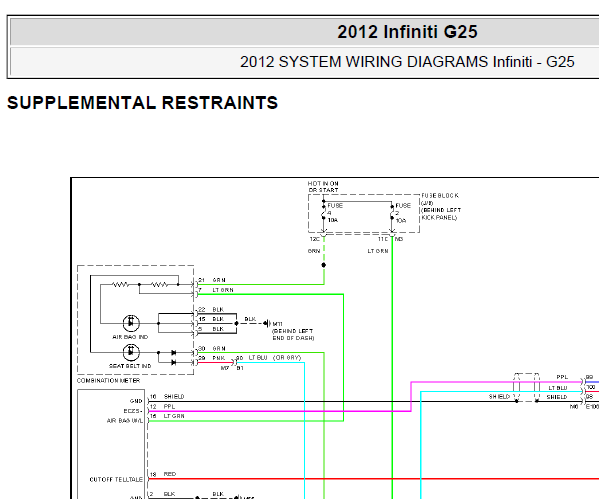The height and width of the screenshot is (499, 599).
Task: Click the splice dot on ORN wire
Action: 324,265
